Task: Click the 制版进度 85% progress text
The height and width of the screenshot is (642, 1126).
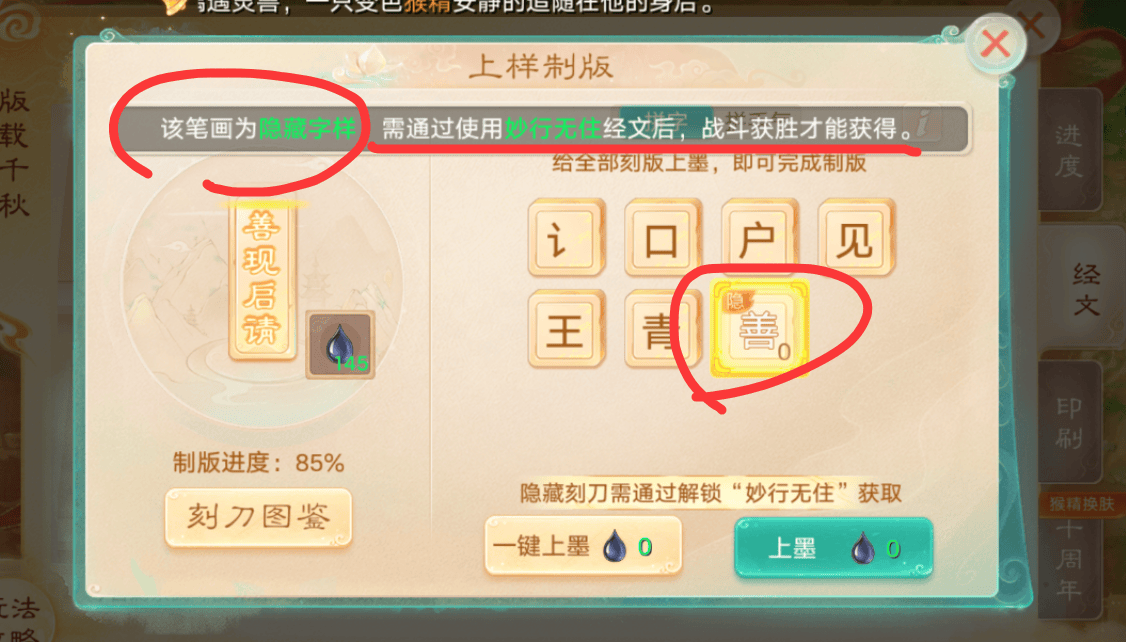Action: pos(259,462)
